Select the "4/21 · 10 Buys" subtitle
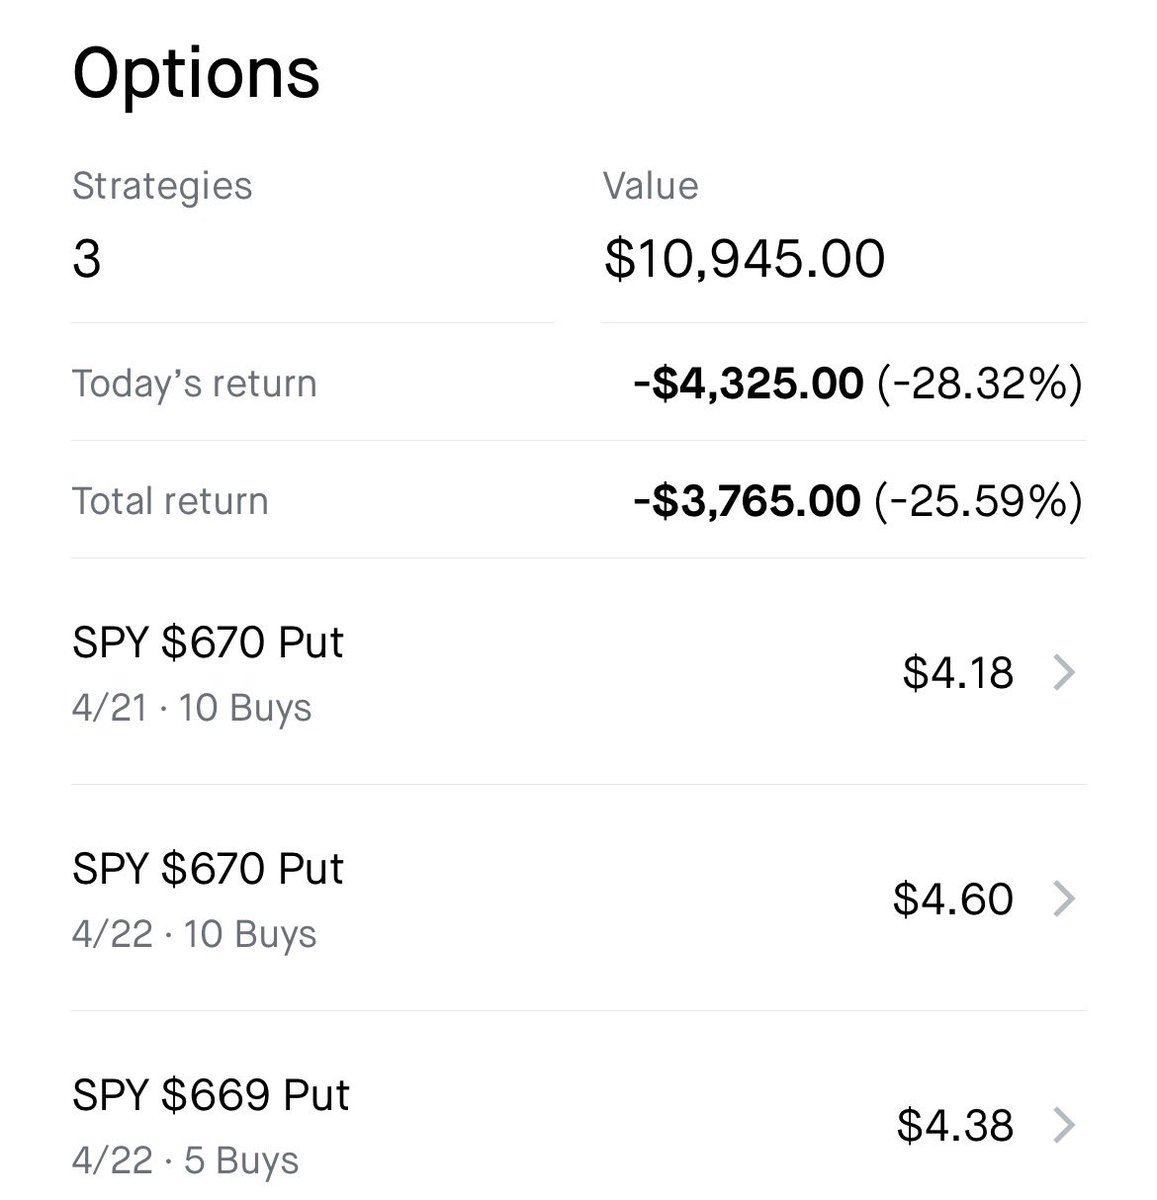1157x1200 pixels. pyautogui.click(x=192, y=708)
